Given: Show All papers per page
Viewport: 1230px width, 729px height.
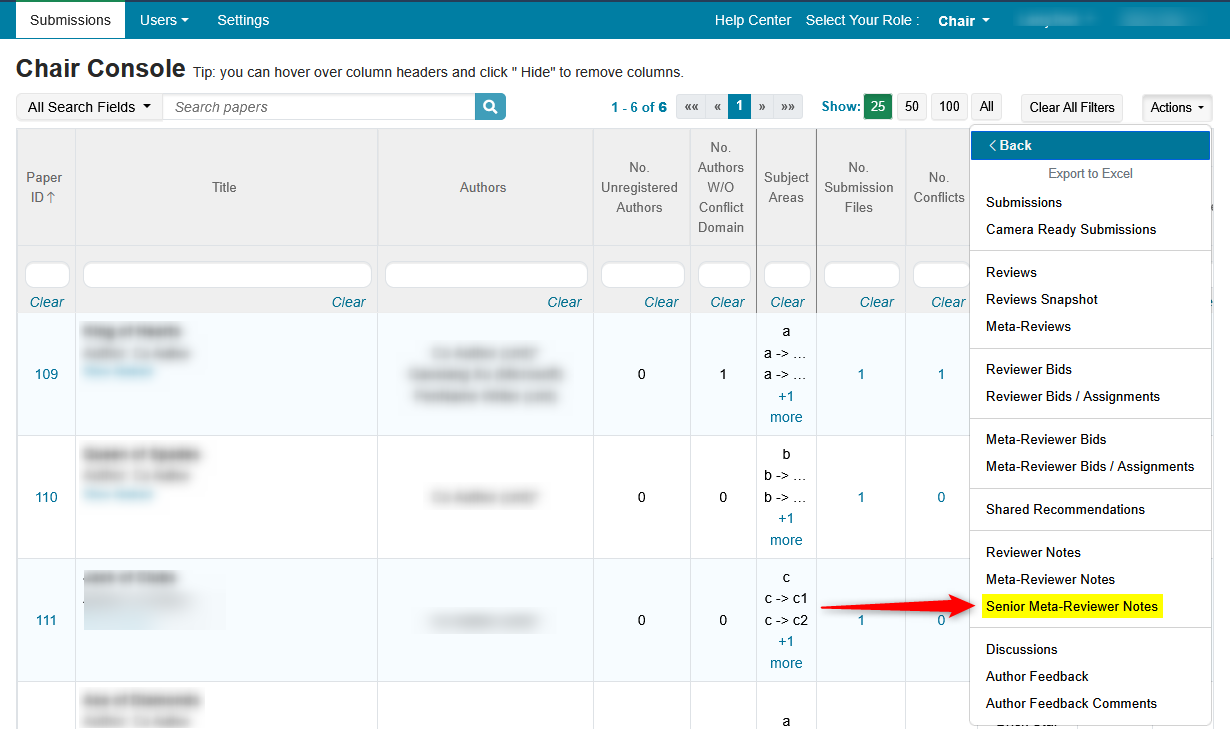Looking at the screenshot, I should (987, 107).
